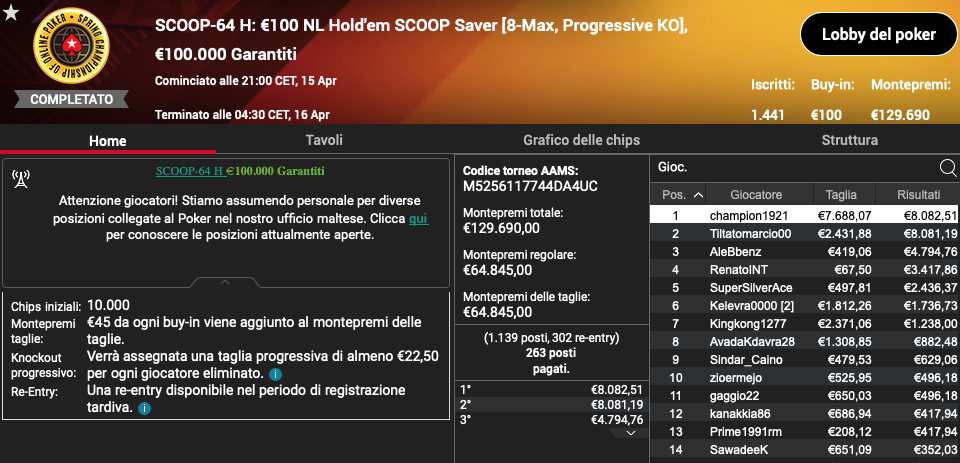Select player Tiltatomarcio00 row

coord(804,233)
